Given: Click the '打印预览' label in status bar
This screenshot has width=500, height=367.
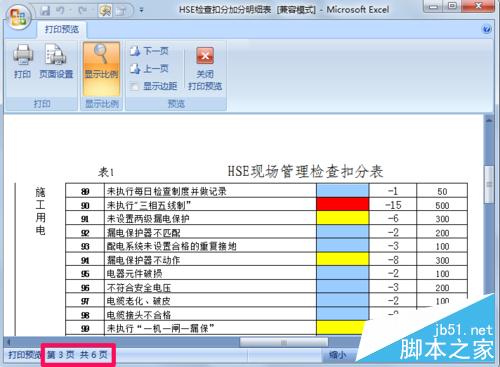Looking at the screenshot, I should point(24,355).
